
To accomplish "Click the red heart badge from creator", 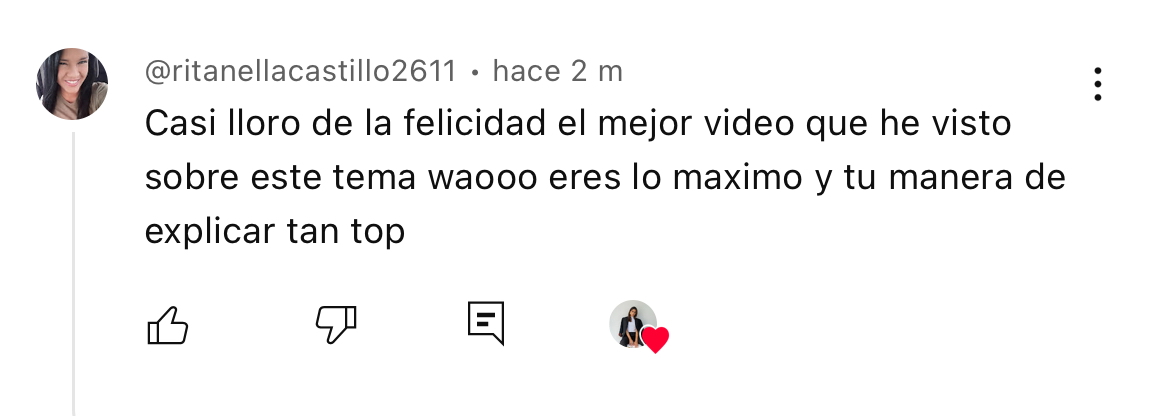I will (655, 340).
